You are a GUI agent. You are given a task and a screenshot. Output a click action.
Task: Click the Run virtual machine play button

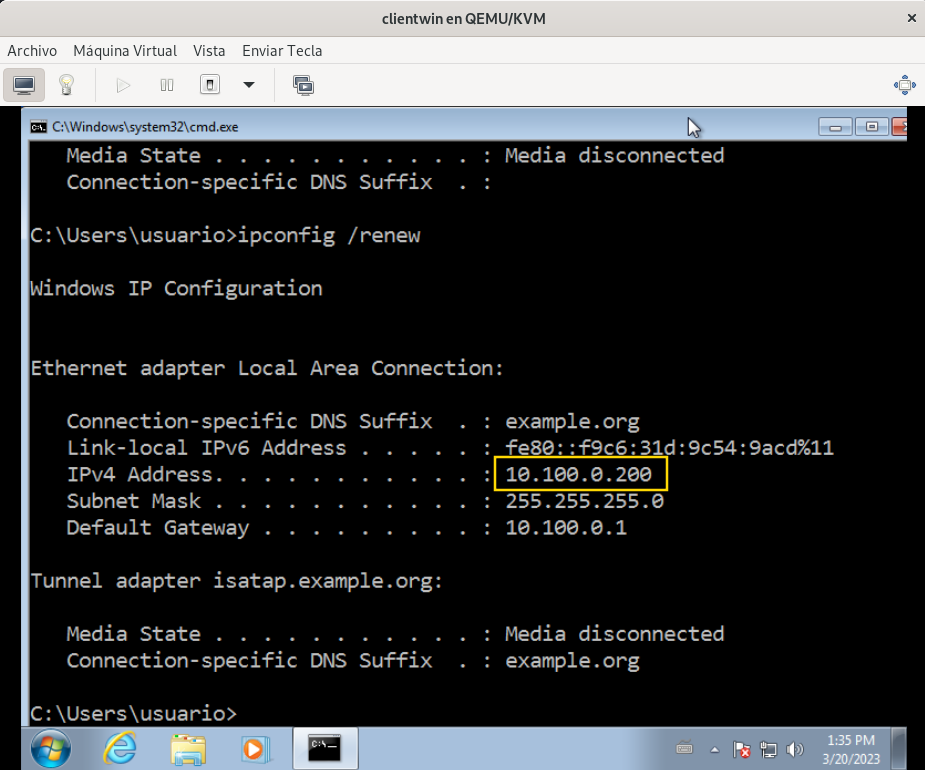click(124, 85)
